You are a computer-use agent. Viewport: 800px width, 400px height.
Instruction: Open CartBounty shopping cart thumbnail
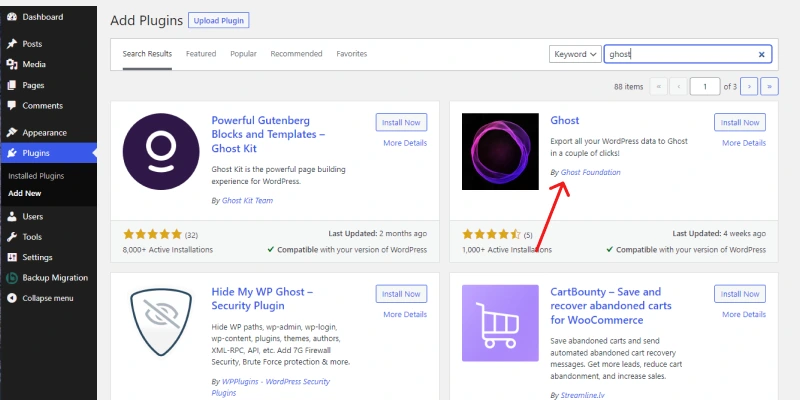tap(500, 322)
